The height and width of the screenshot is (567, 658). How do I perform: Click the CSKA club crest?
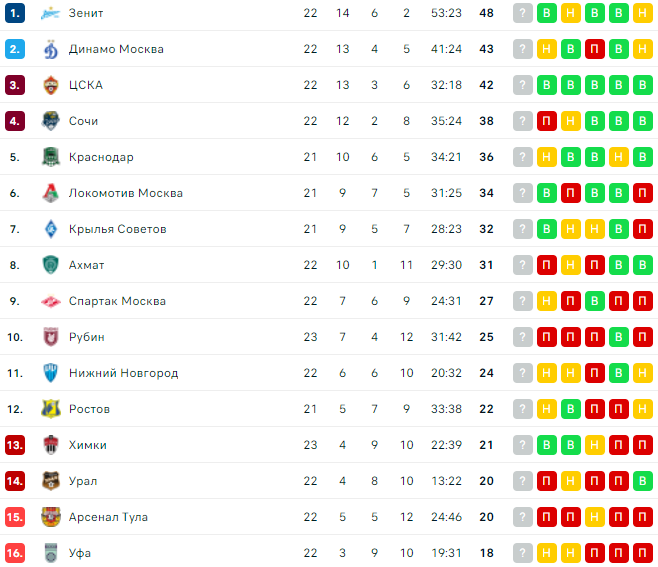coord(51,85)
